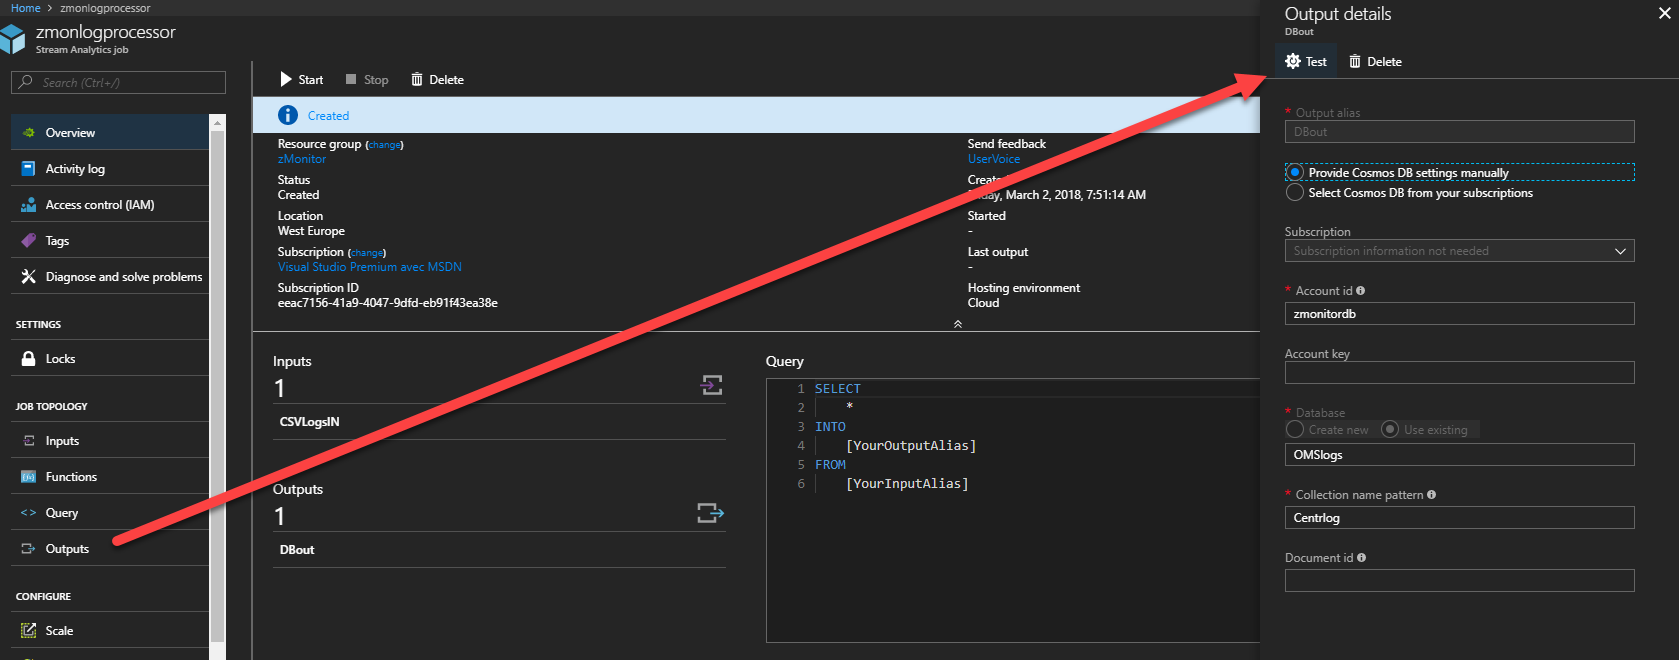This screenshot has width=1679, height=660.
Task: Open Outputs in the Job Topology sidebar
Action: click(x=110, y=549)
